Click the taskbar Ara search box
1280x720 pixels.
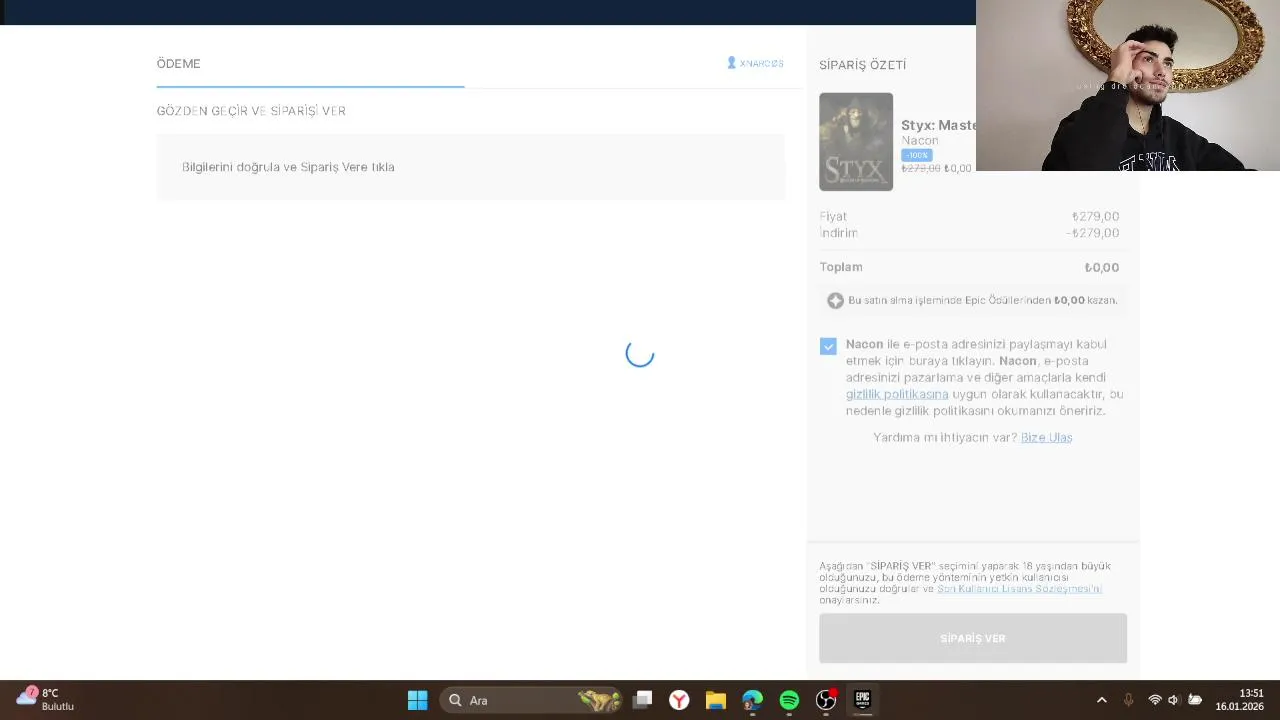[x=530, y=700]
